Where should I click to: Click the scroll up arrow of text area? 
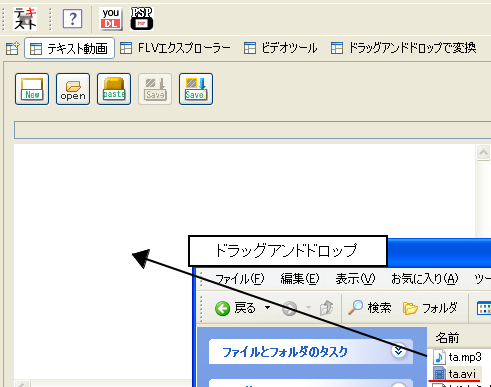[483, 153]
